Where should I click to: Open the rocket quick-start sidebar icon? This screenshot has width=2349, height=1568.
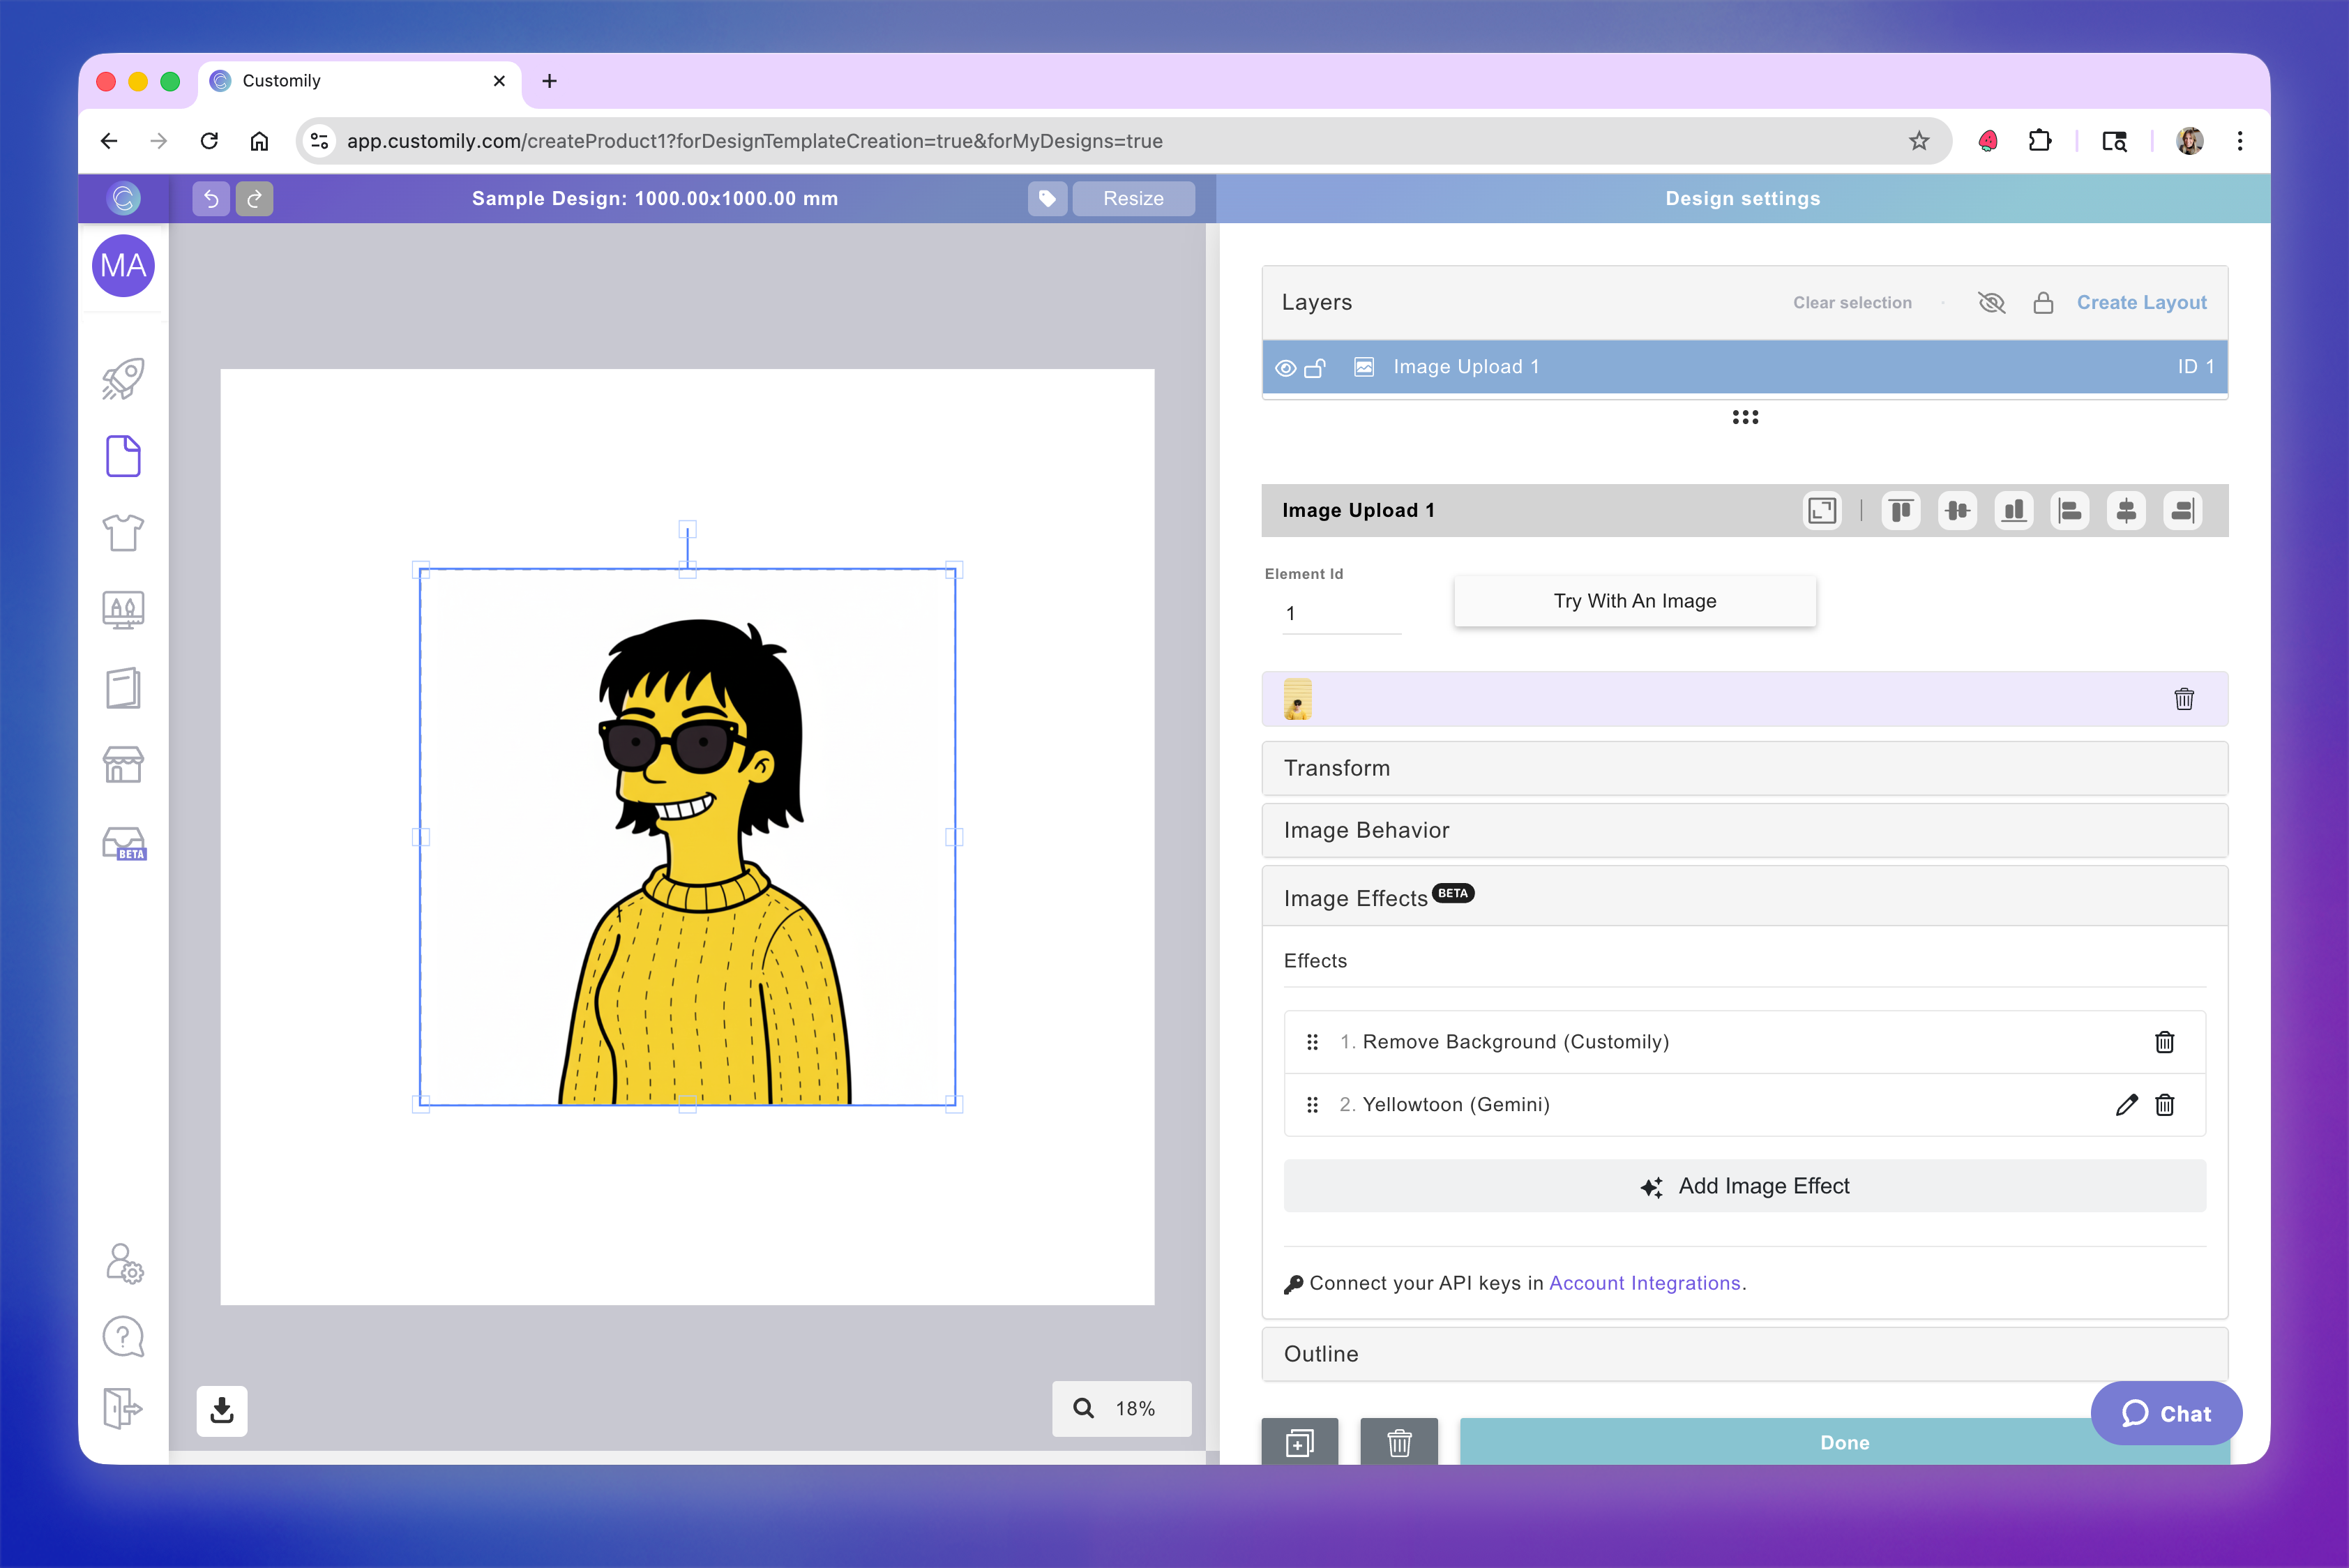[123, 379]
